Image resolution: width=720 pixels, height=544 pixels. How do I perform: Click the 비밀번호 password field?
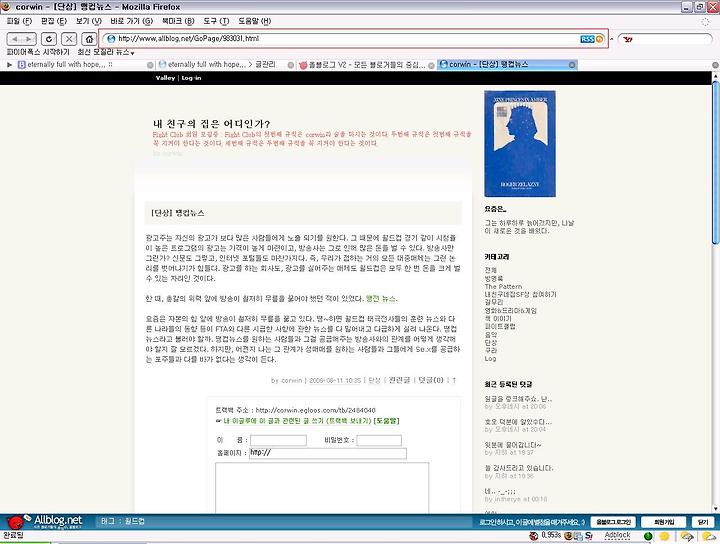379,440
